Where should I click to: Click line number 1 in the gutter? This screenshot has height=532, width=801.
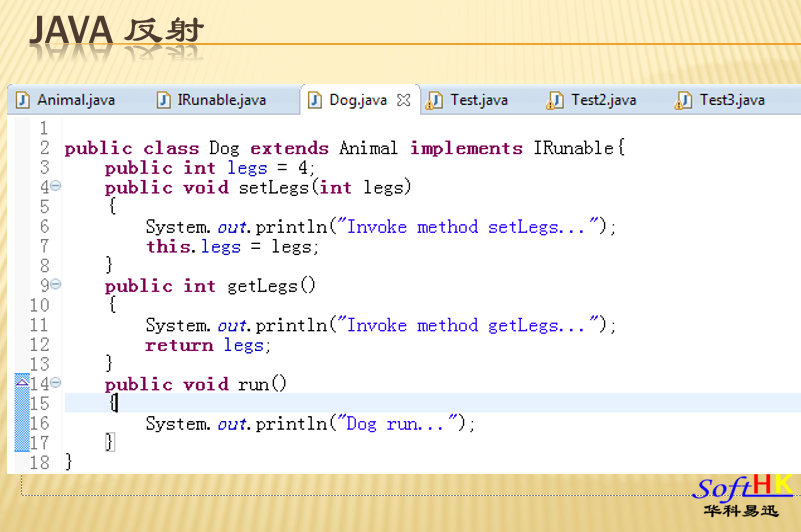[44, 128]
